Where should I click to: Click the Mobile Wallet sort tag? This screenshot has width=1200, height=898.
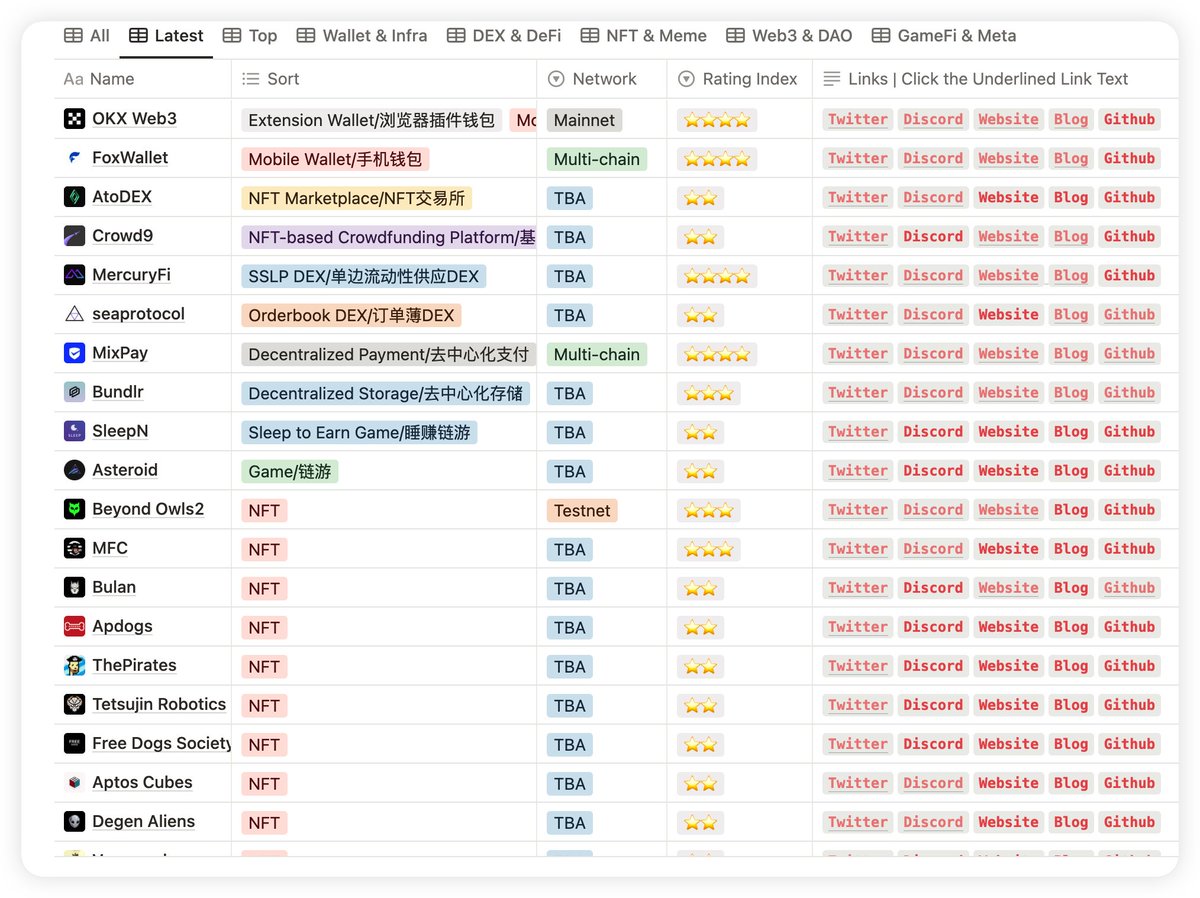(x=336, y=159)
